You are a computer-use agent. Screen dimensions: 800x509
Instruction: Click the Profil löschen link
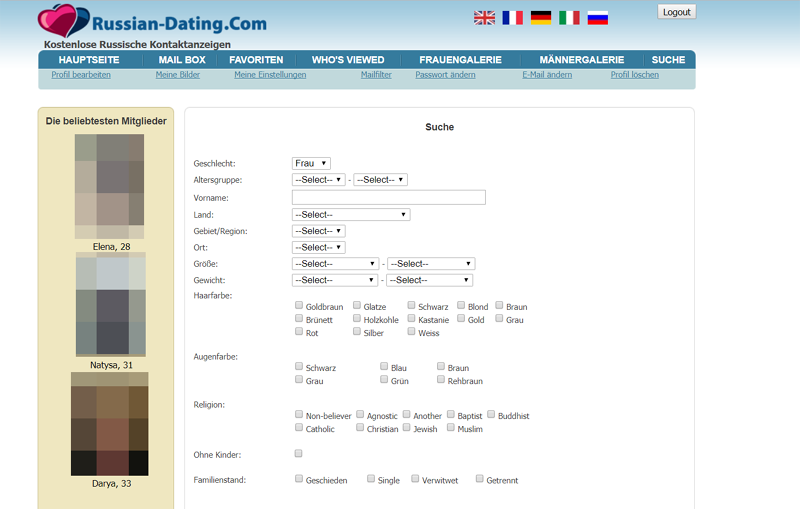pyautogui.click(x=635, y=74)
